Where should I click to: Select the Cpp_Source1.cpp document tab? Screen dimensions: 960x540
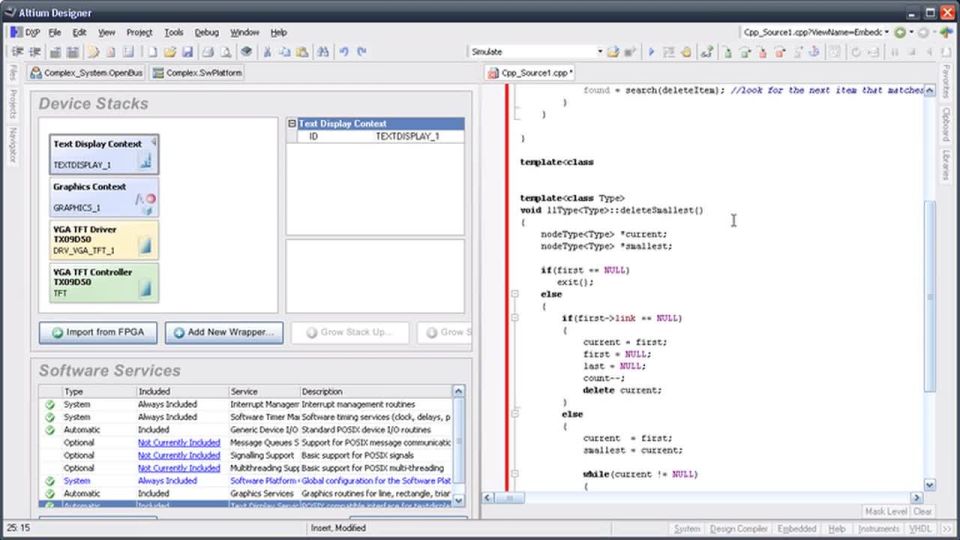point(530,73)
